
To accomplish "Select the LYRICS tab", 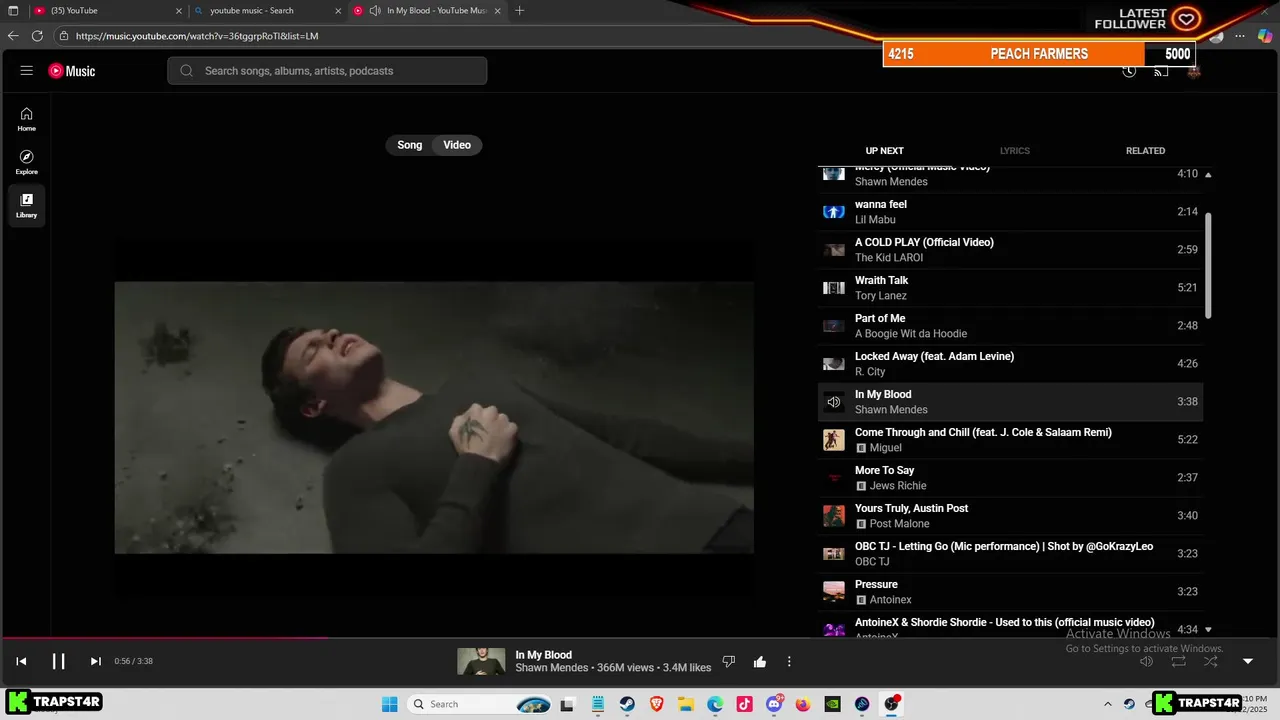I will (1014, 151).
